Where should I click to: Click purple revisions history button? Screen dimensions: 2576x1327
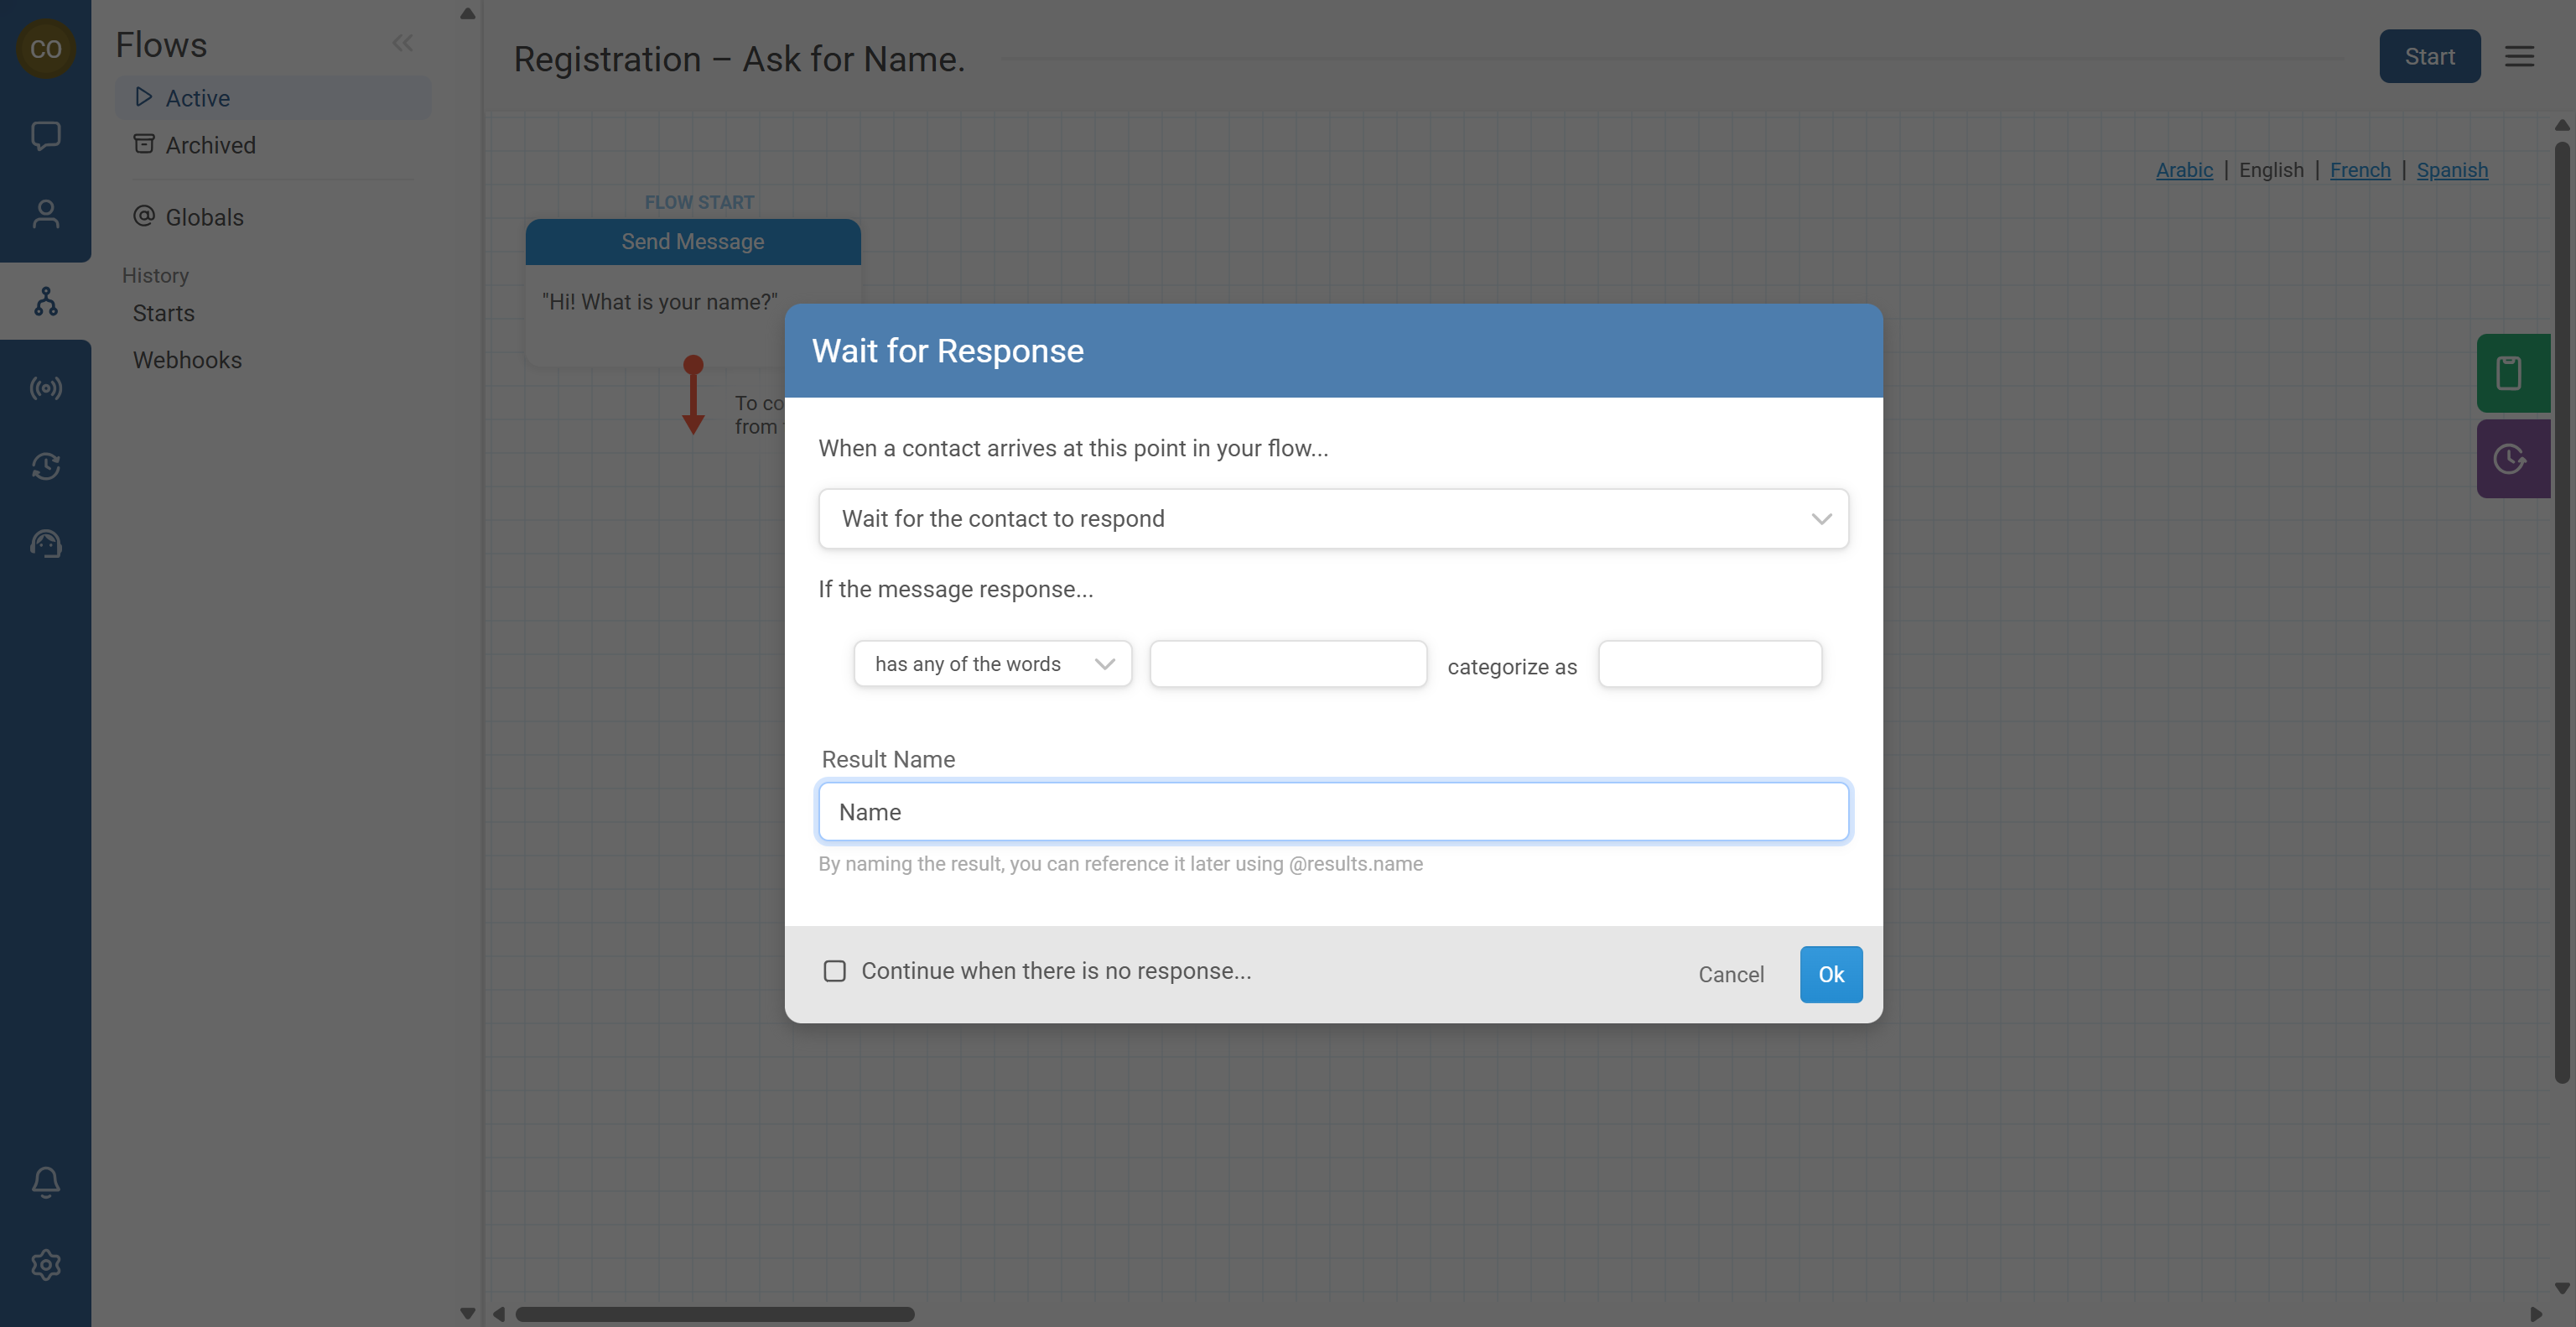2510,459
